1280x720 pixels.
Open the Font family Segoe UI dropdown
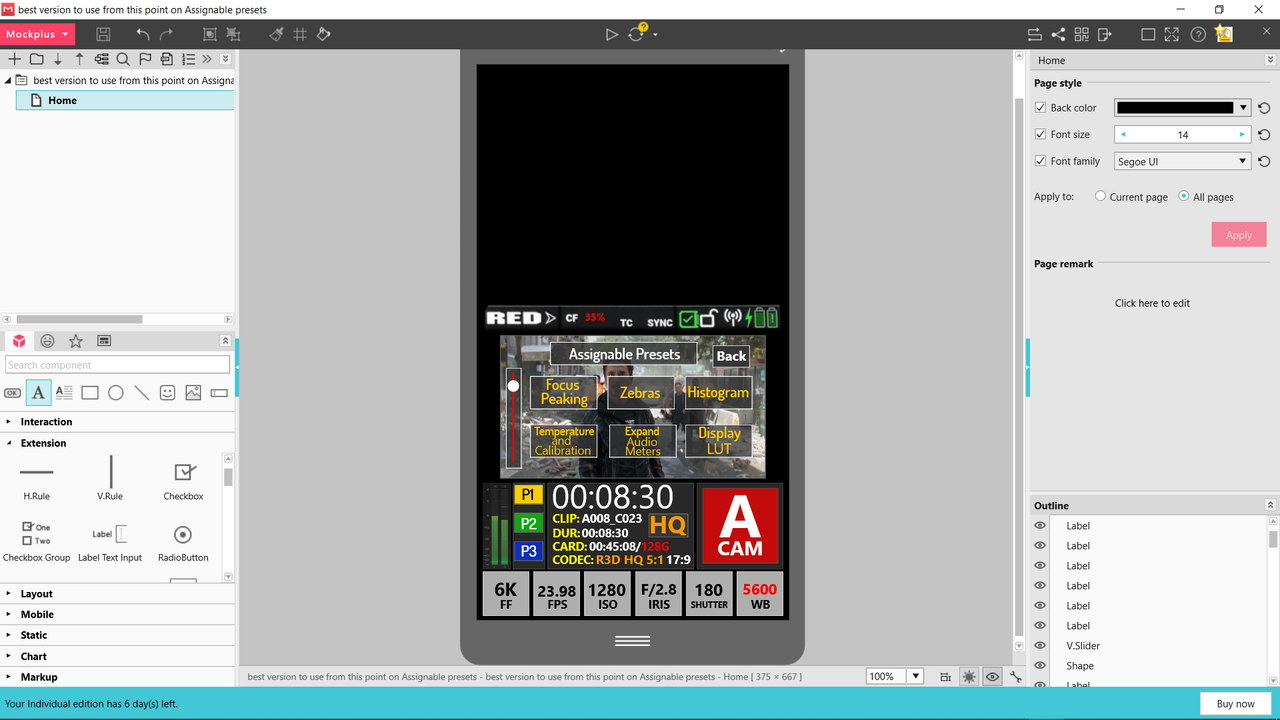(1183, 161)
